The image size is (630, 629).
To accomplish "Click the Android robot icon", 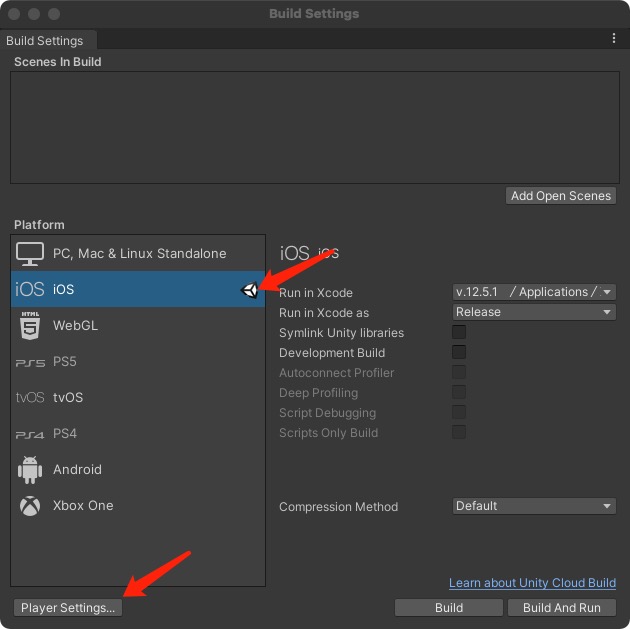I will pyautogui.click(x=30, y=470).
